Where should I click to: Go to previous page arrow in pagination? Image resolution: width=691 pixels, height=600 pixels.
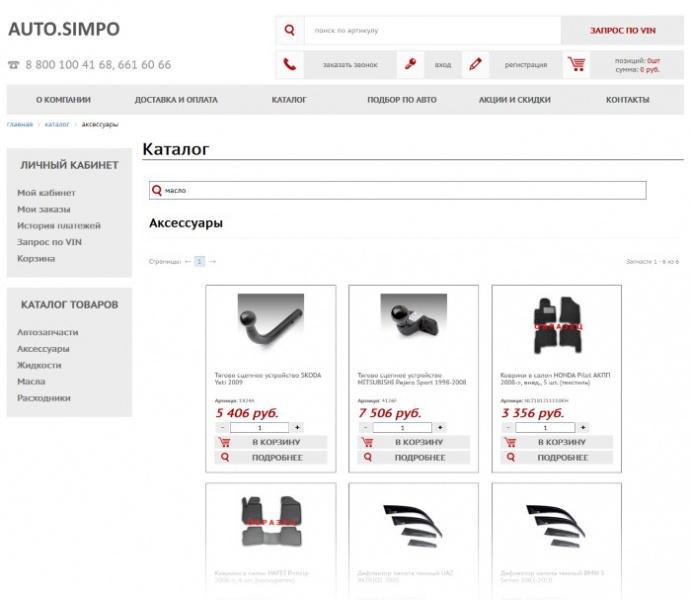tap(188, 261)
